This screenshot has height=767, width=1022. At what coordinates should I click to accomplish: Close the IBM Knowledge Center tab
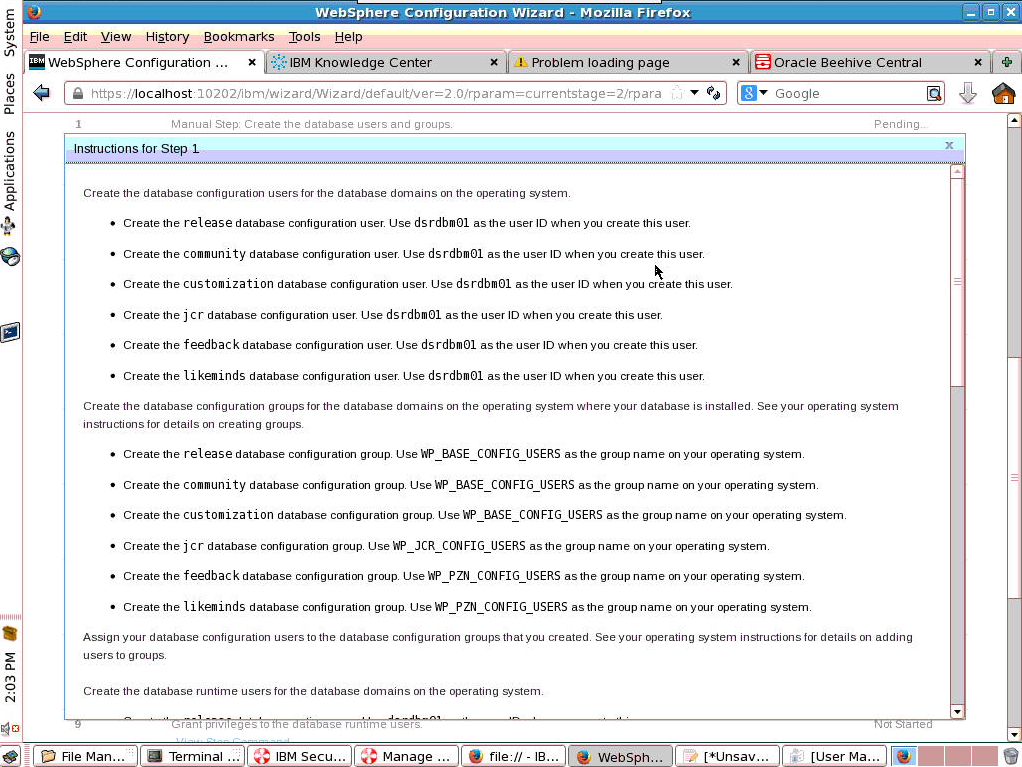pyautogui.click(x=494, y=62)
